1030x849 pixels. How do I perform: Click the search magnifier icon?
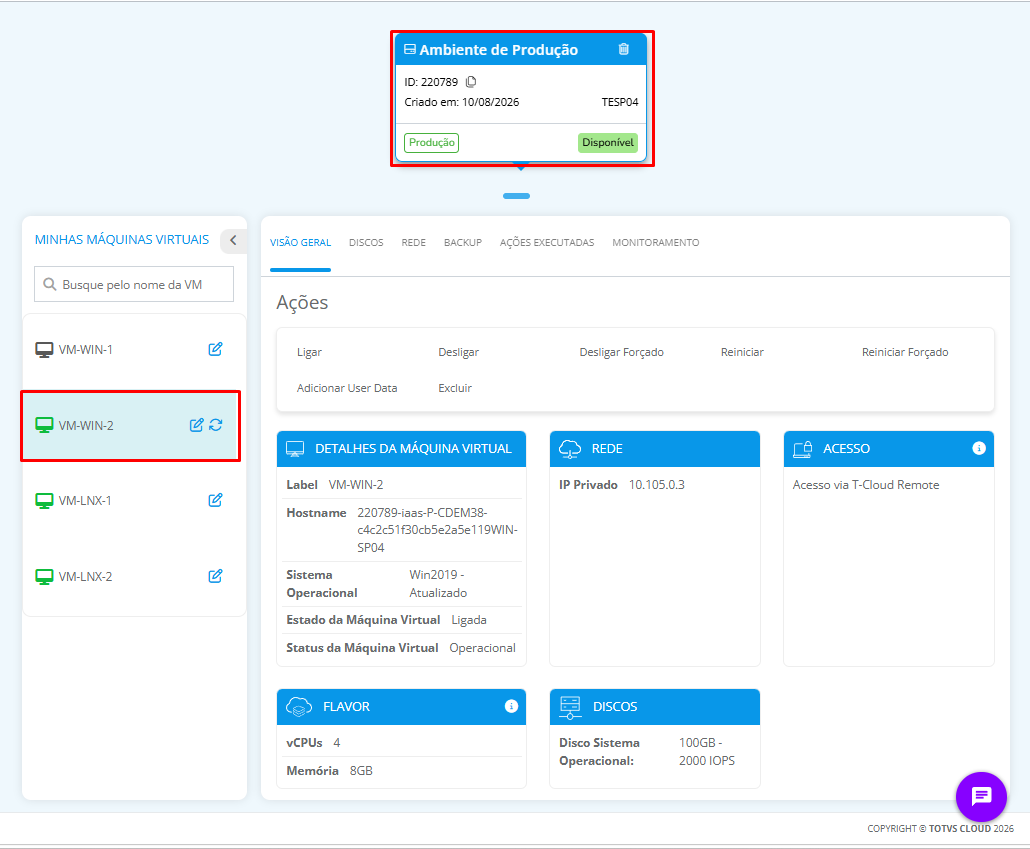coord(49,285)
